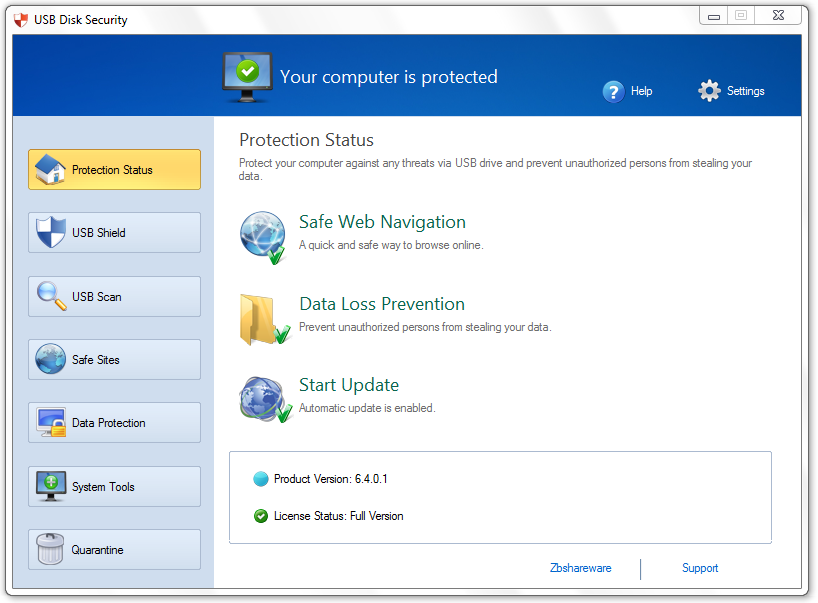Click the Safe Web Navigation globe icon
Viewport: 818px width, 603px height.
coord(263,237)
